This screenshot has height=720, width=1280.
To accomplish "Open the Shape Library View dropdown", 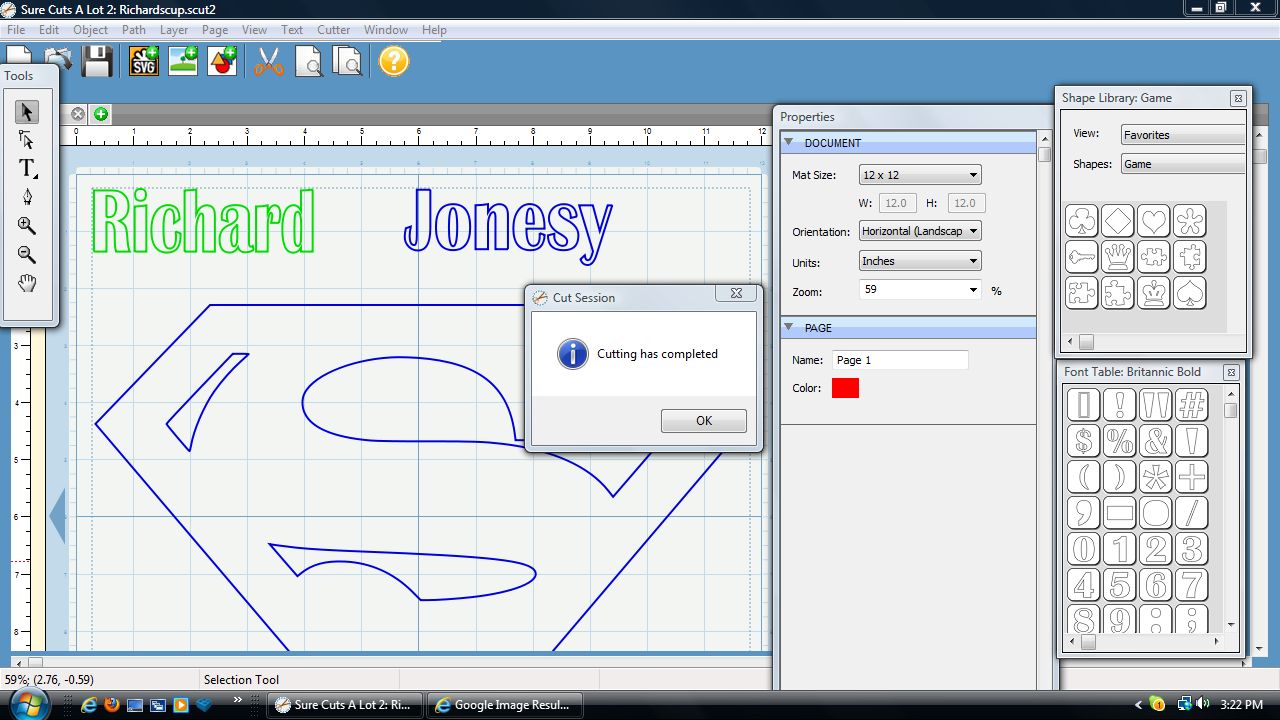I will coord(1182,135).
